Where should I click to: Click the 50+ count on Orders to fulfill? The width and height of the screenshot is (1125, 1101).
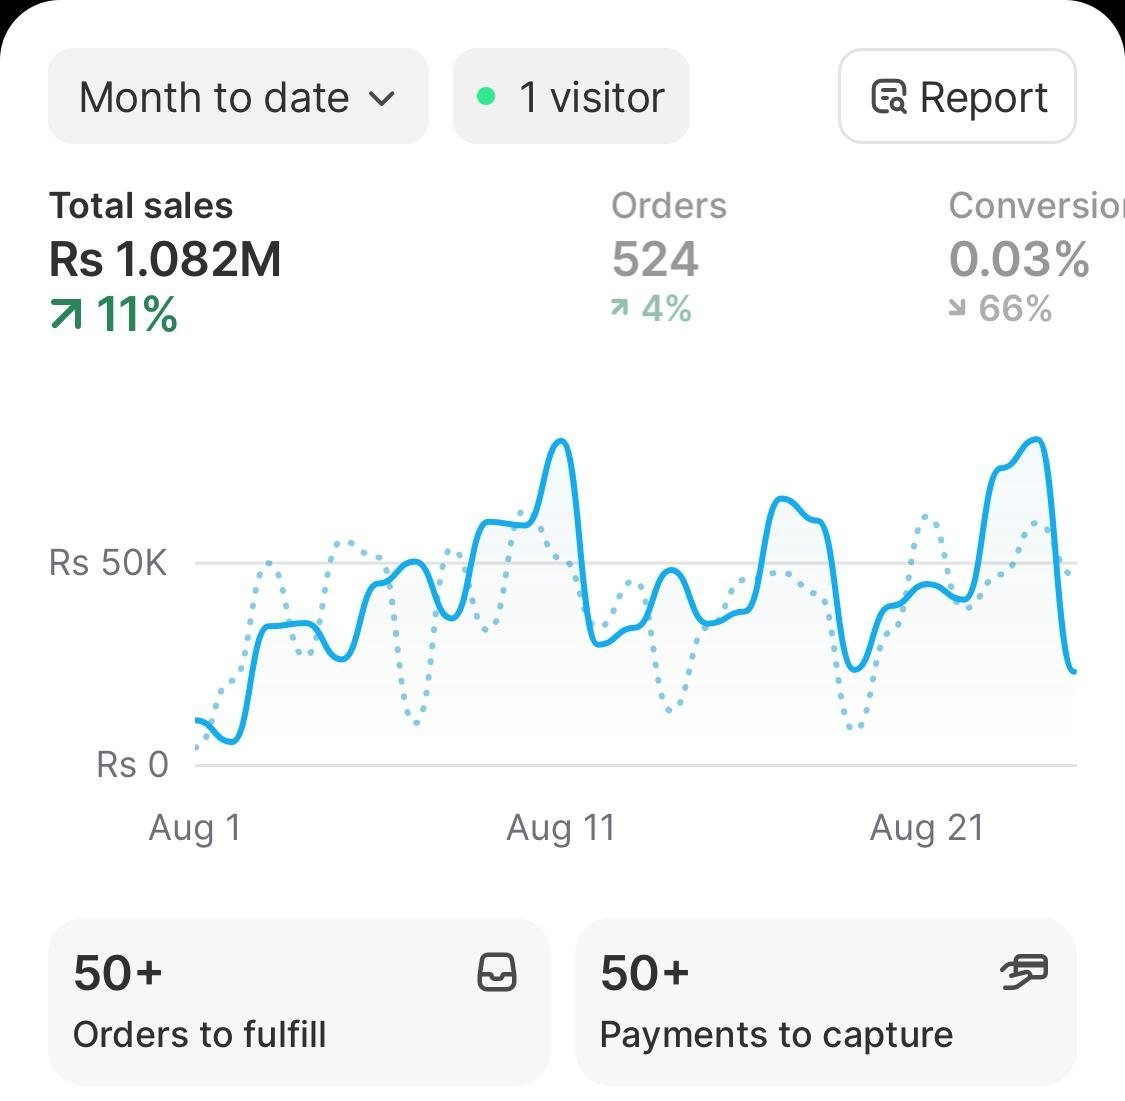(x=118, y=973)
